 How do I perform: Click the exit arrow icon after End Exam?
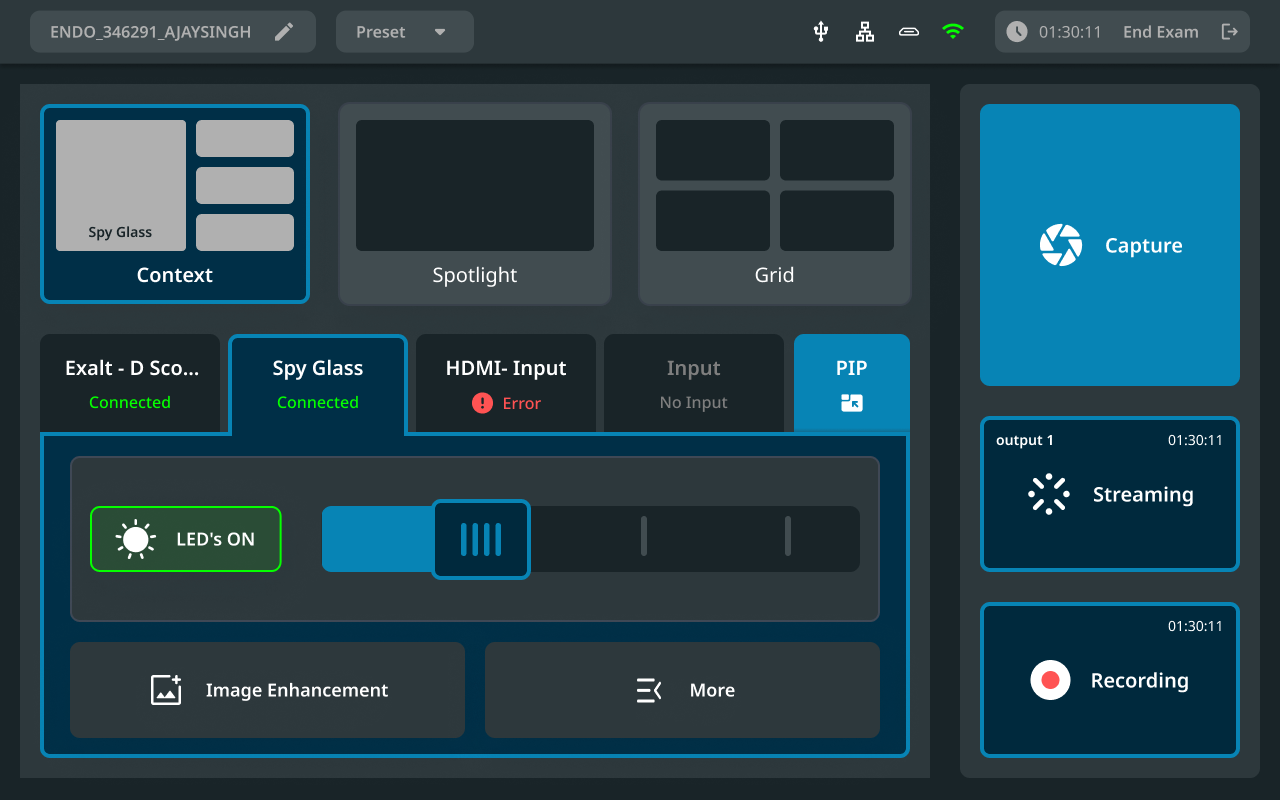pos(1230,32)
